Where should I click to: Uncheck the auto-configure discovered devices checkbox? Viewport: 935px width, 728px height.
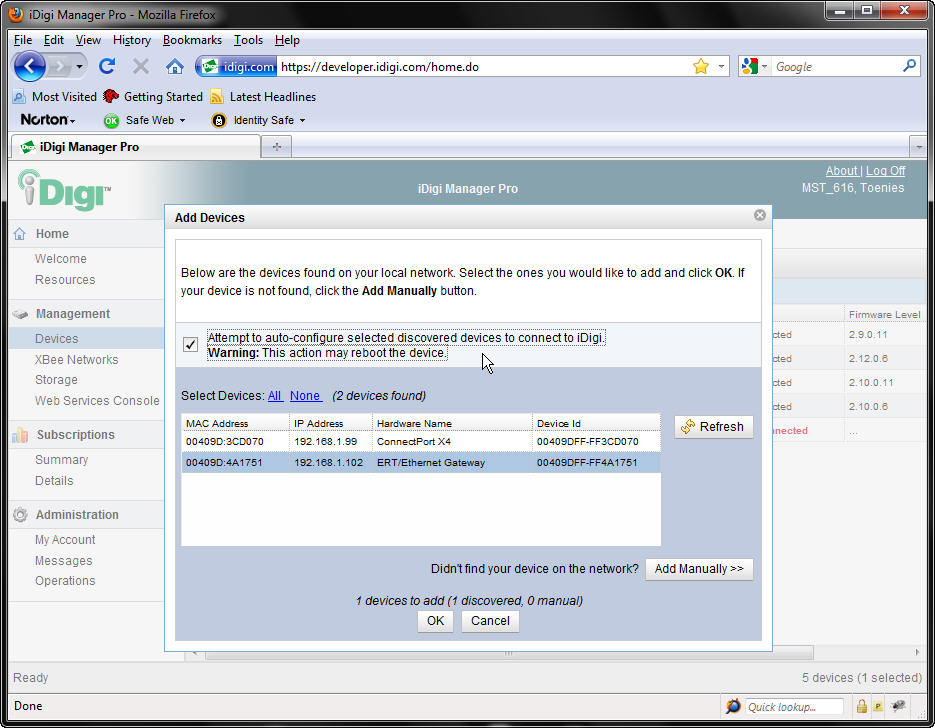(x=191, y=345)
